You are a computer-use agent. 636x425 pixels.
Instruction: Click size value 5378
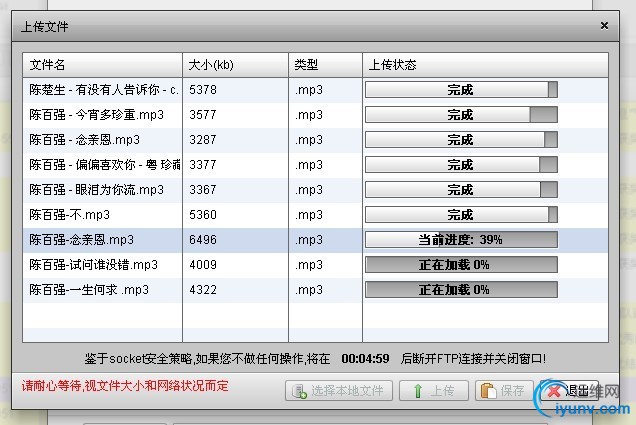pos(203,90)
